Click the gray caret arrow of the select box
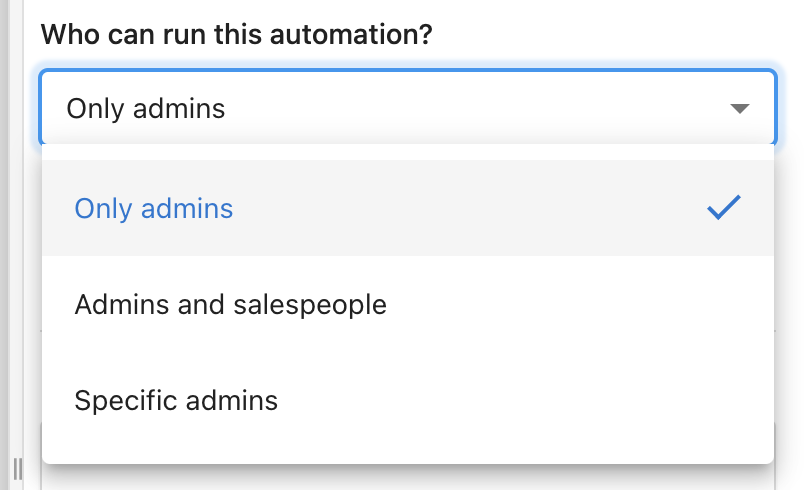 click(739, 109)
